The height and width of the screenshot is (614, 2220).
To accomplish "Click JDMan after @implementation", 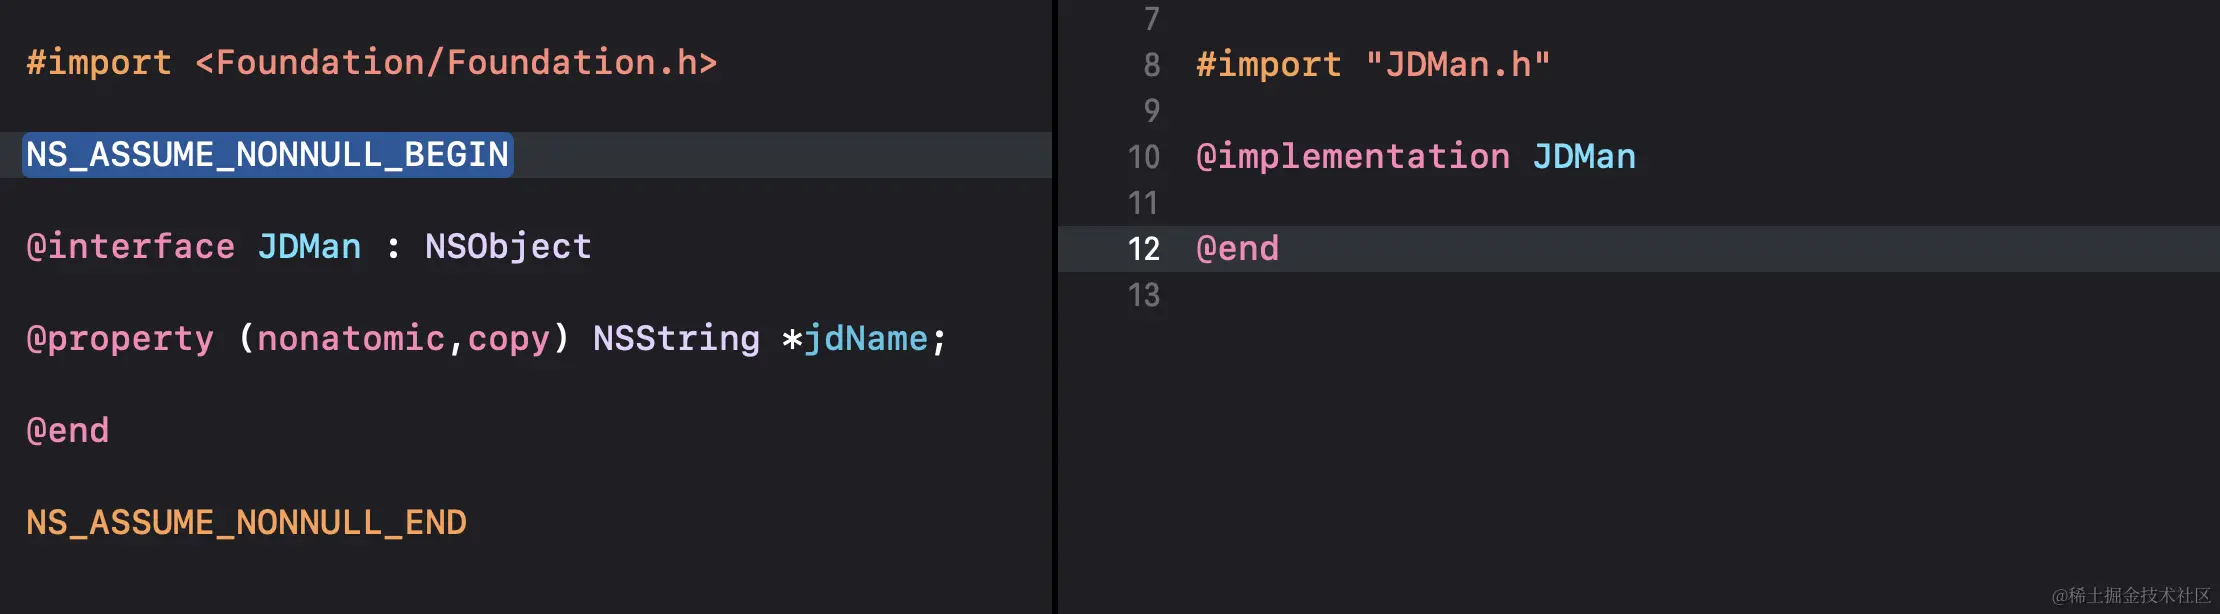I will [1584, 157].
